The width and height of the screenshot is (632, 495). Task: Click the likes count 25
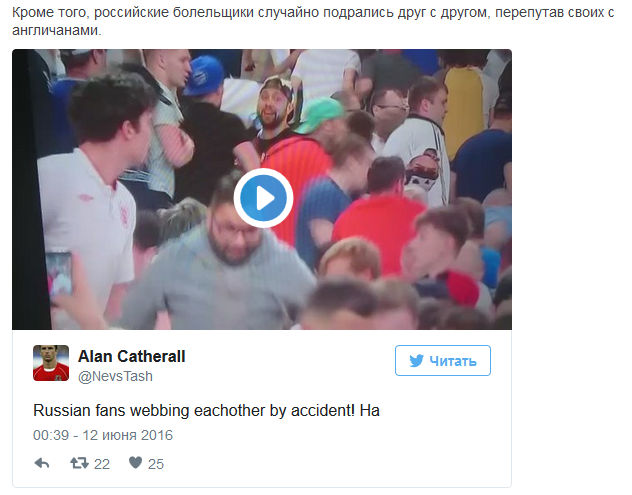[x=156, y=464]
